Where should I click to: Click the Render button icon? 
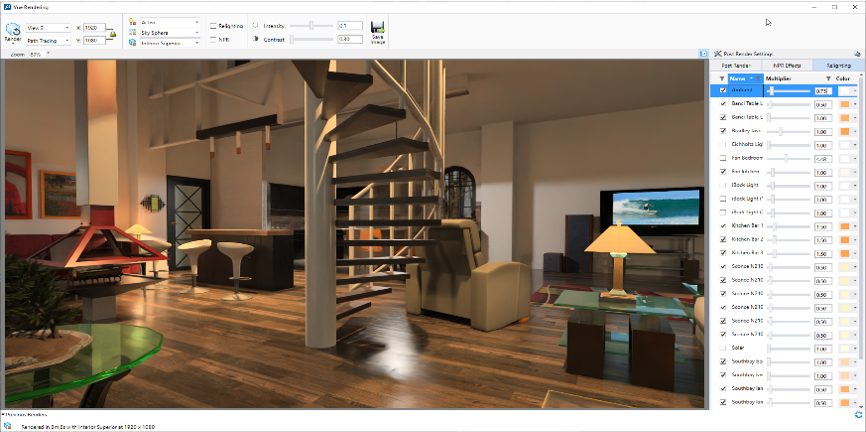click(13, 28)
